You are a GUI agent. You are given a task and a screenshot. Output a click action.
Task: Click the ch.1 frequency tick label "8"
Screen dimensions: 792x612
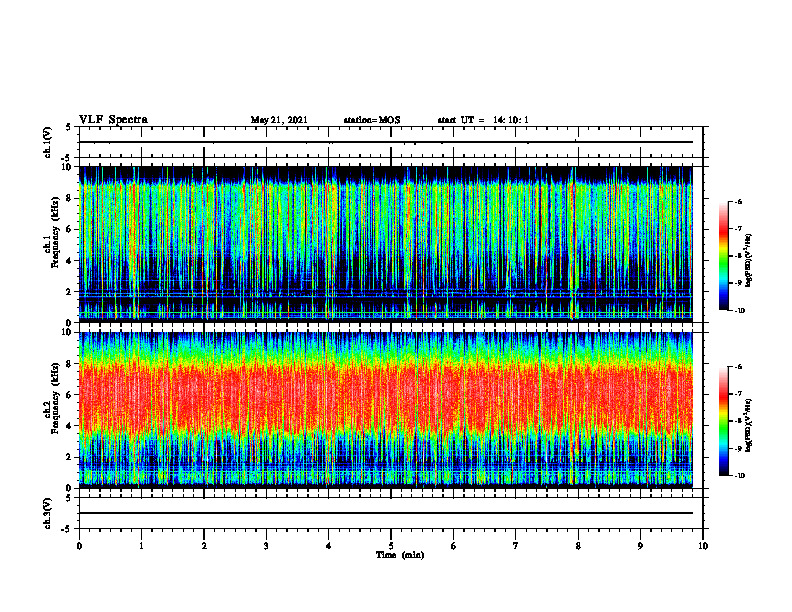[70, 198]
